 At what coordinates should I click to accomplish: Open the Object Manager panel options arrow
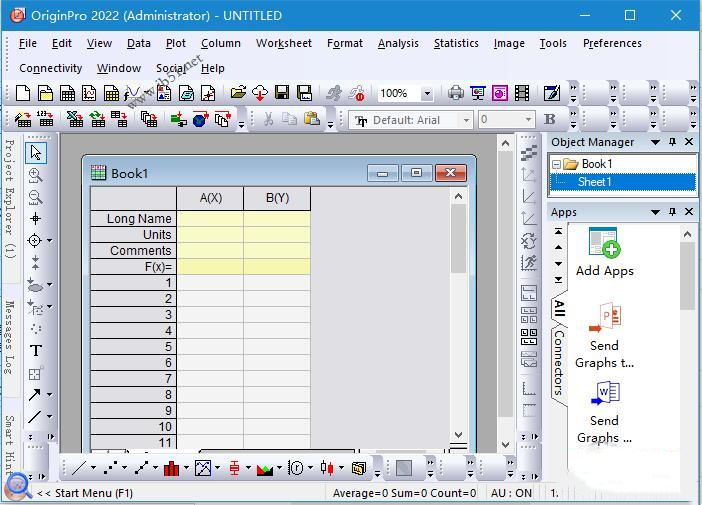(655, 142)
